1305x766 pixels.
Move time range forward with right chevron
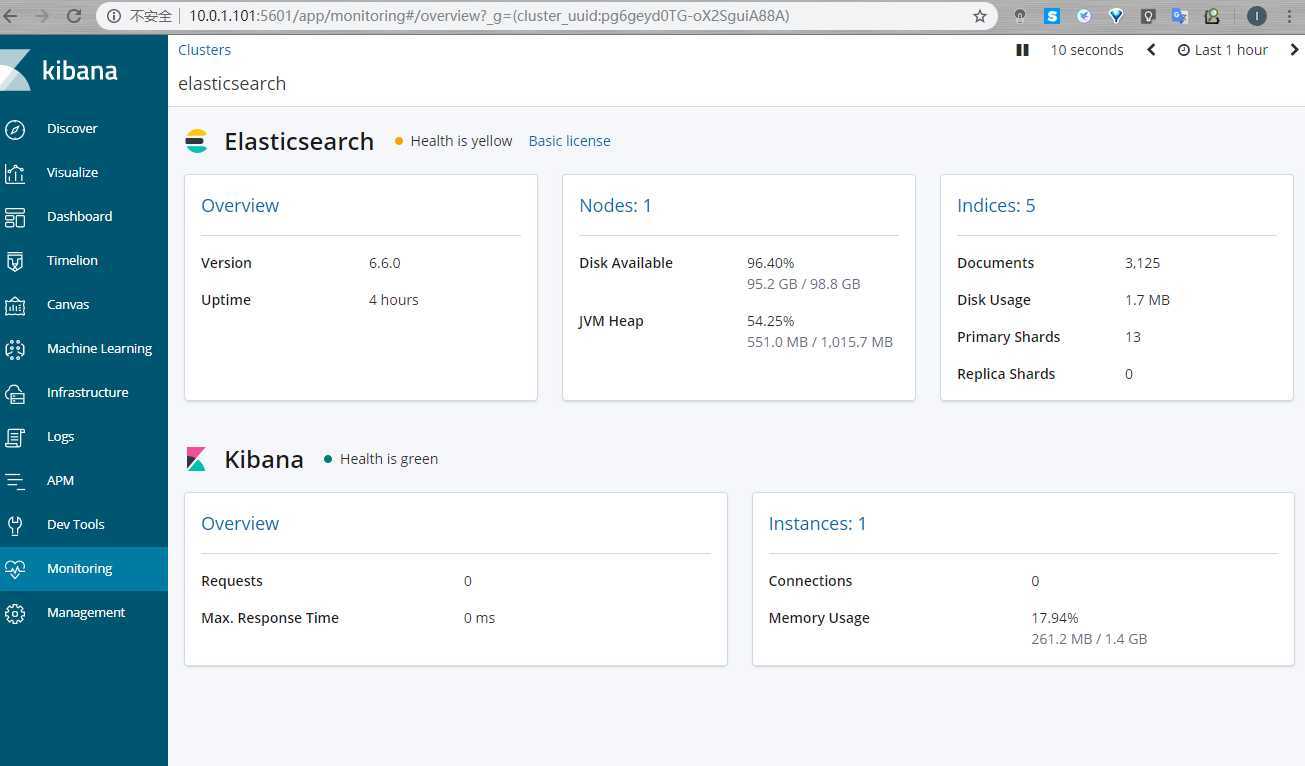coord(1294,50)
